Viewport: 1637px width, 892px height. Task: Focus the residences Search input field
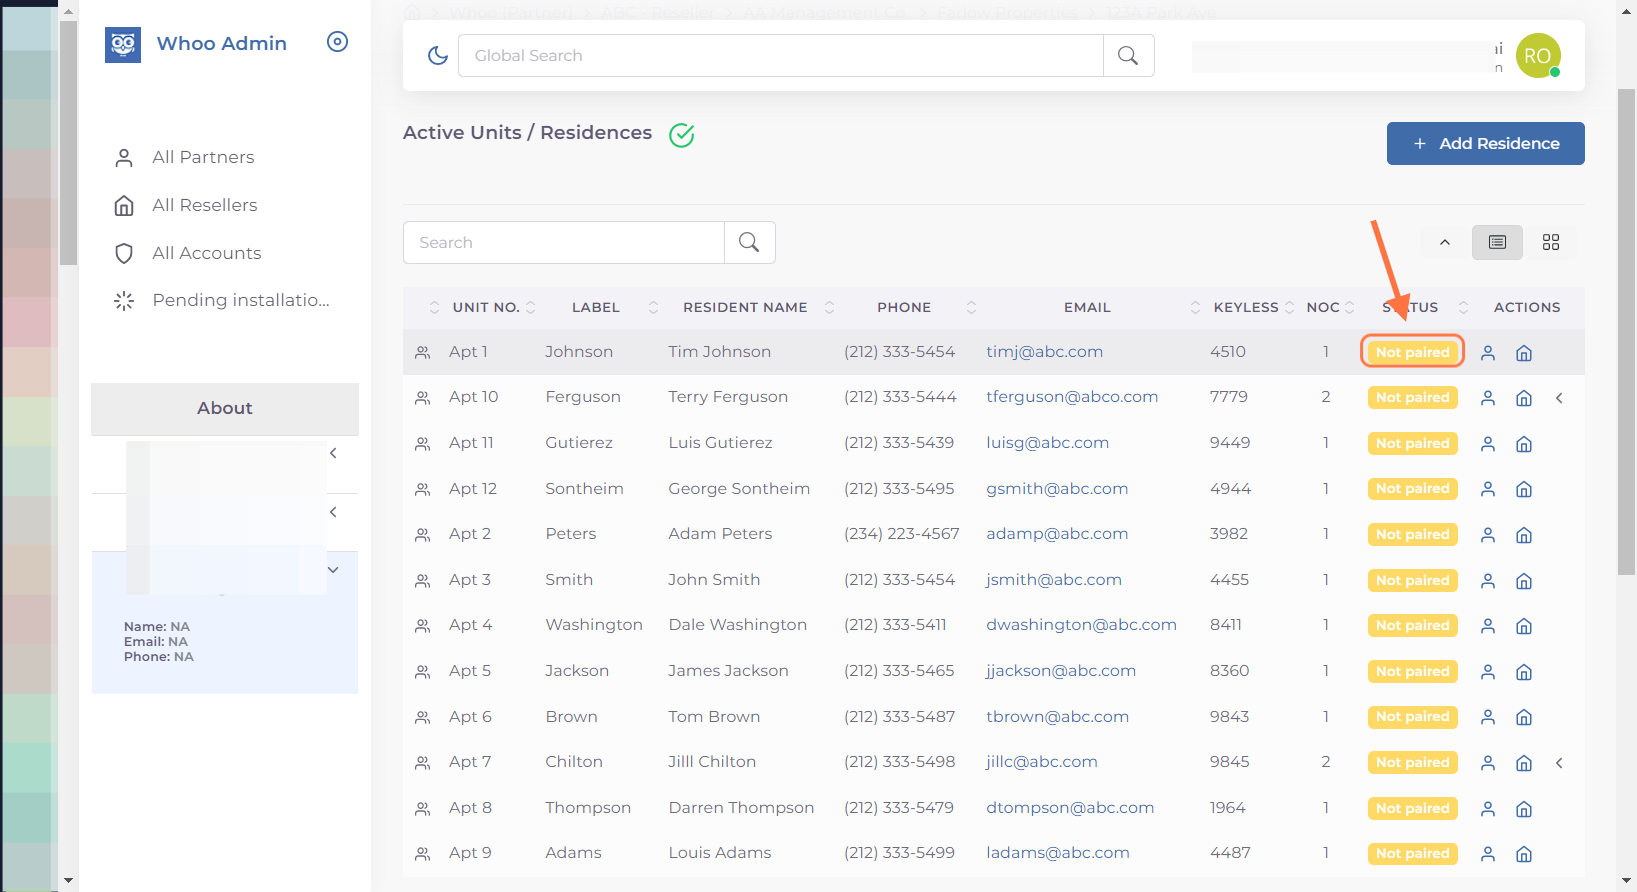tap(564, 242)
